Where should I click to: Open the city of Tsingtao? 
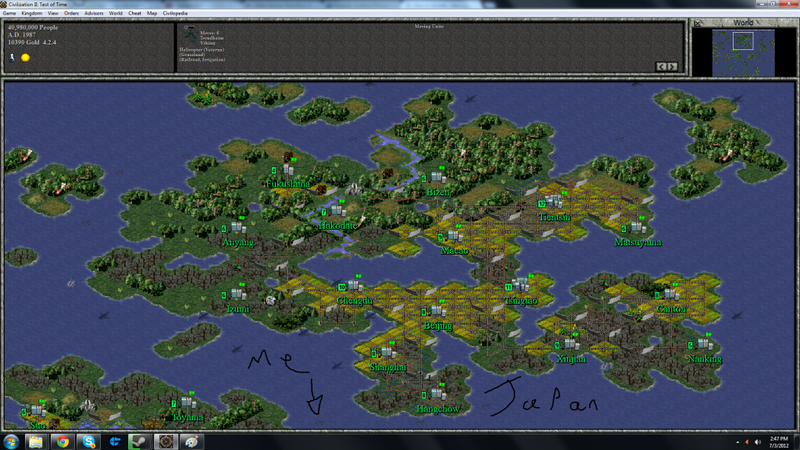tap(521, 286)
